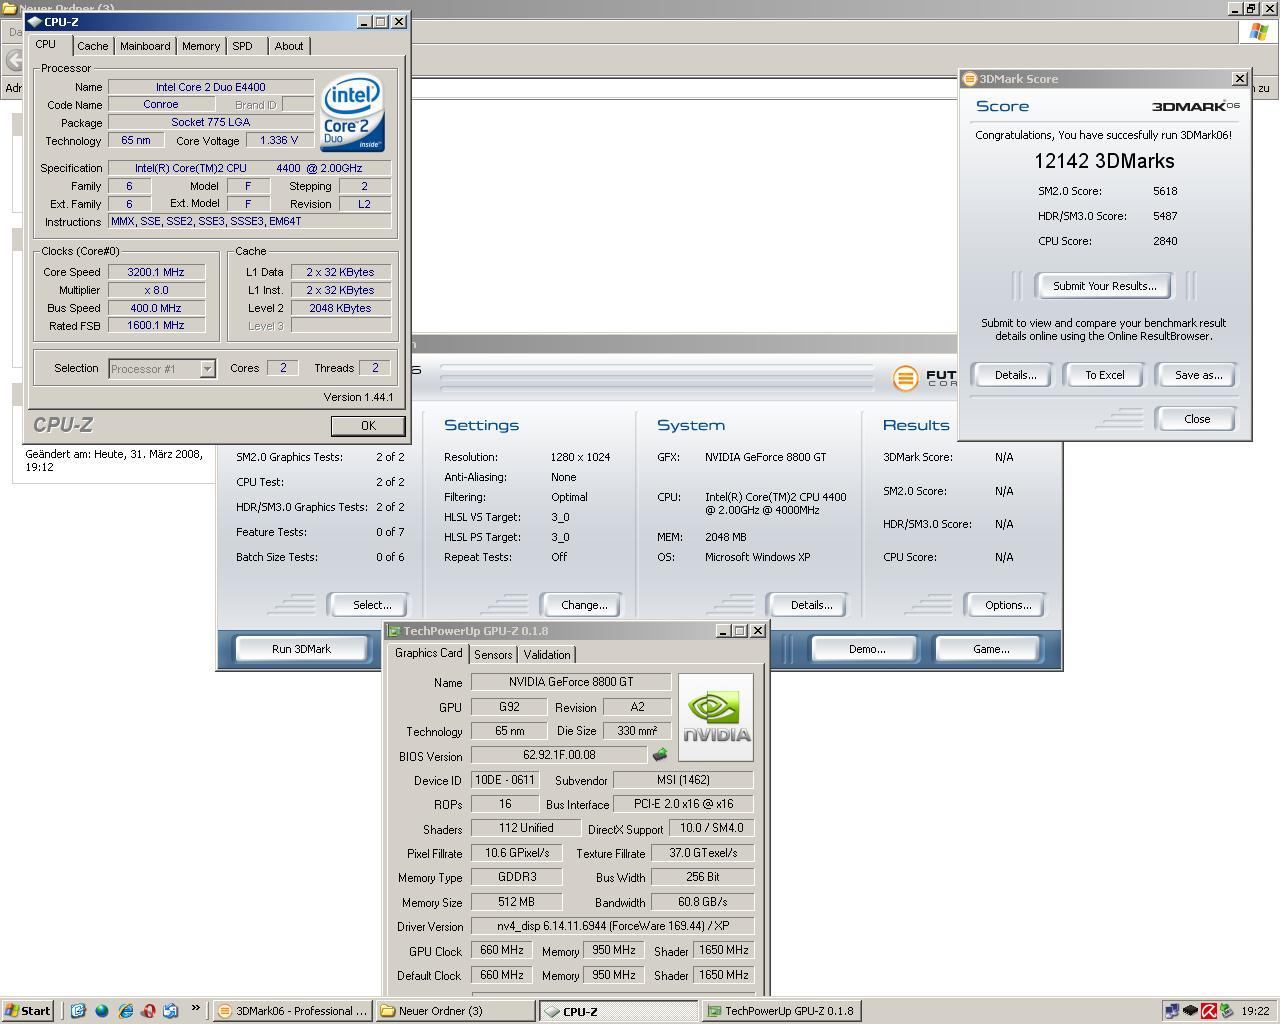Open Internet Explorer from quick launch

[x=125, y=1011]
